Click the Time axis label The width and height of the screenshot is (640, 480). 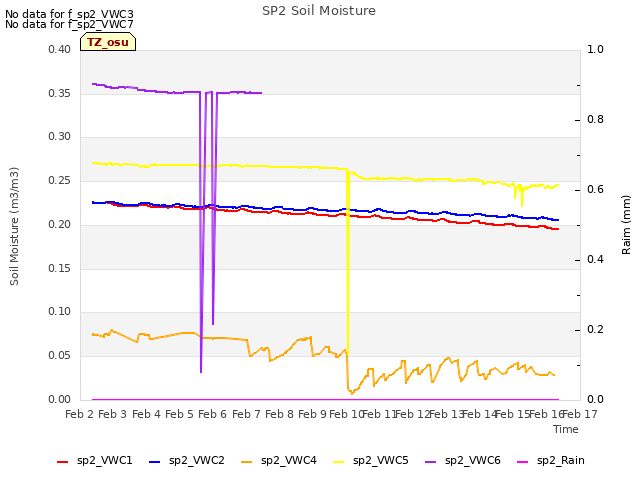coord(566,429)
